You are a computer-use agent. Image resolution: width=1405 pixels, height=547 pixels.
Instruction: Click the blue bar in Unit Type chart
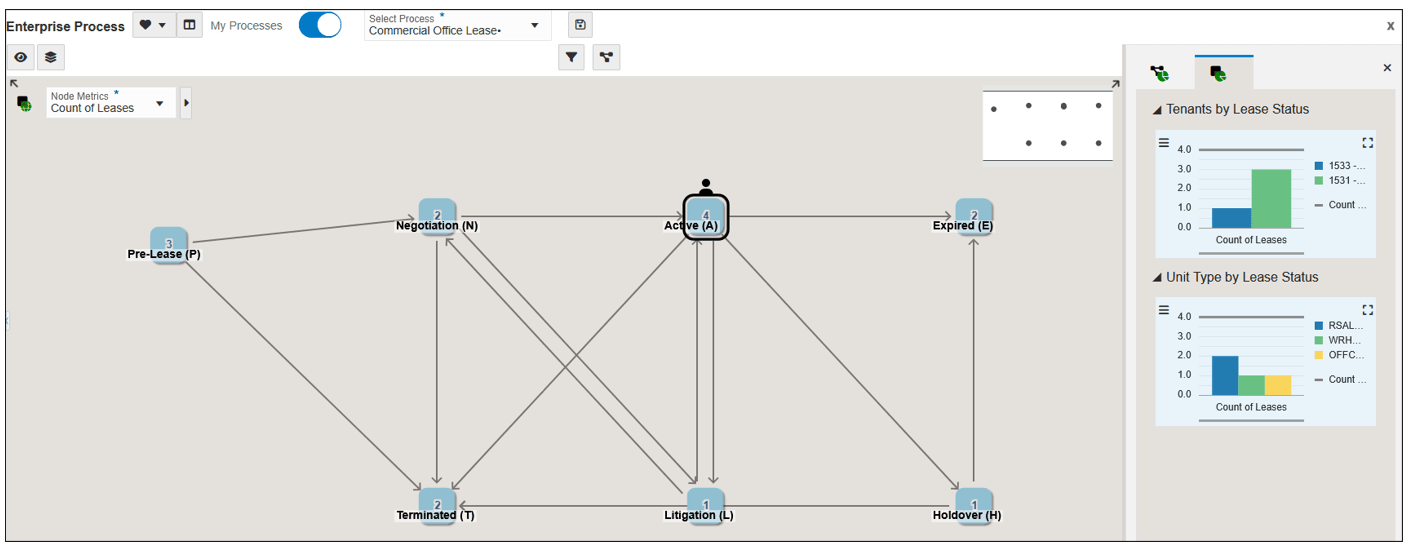pos(1225,375)
